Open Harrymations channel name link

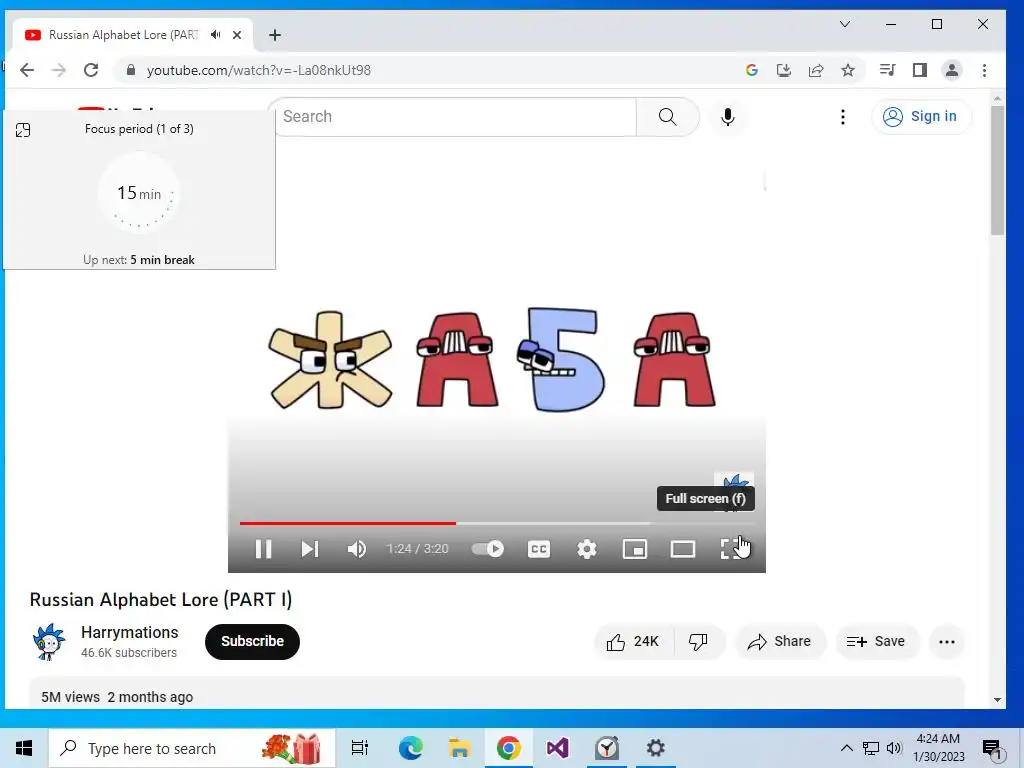tap(129, 632)
